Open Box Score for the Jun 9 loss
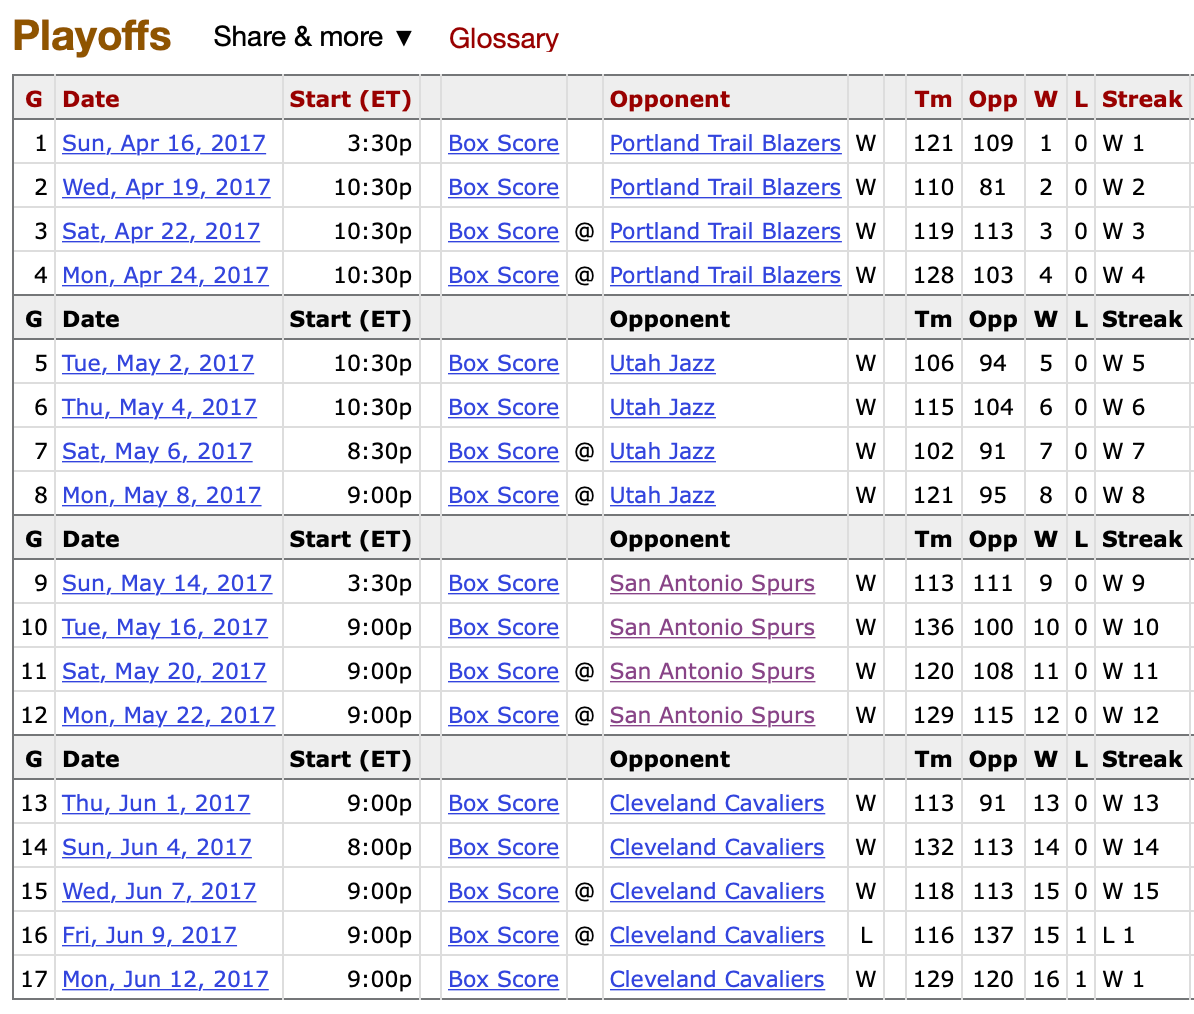1194x1014 pixels. pos(503,936)
